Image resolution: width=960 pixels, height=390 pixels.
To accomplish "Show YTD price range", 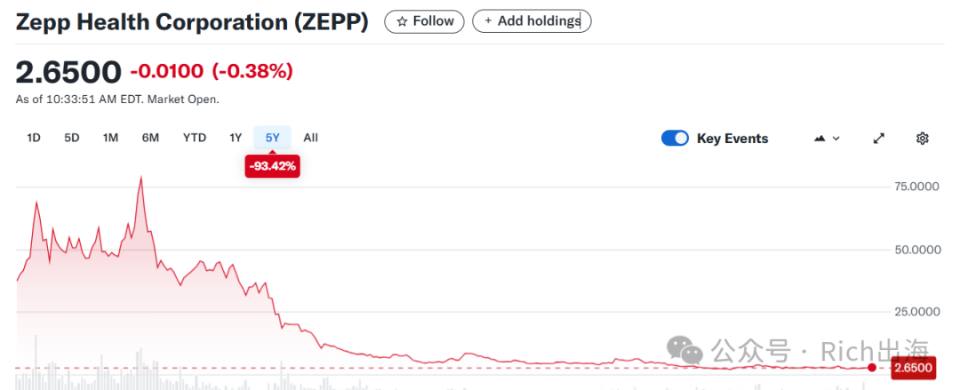I will [x=194, y=138].
